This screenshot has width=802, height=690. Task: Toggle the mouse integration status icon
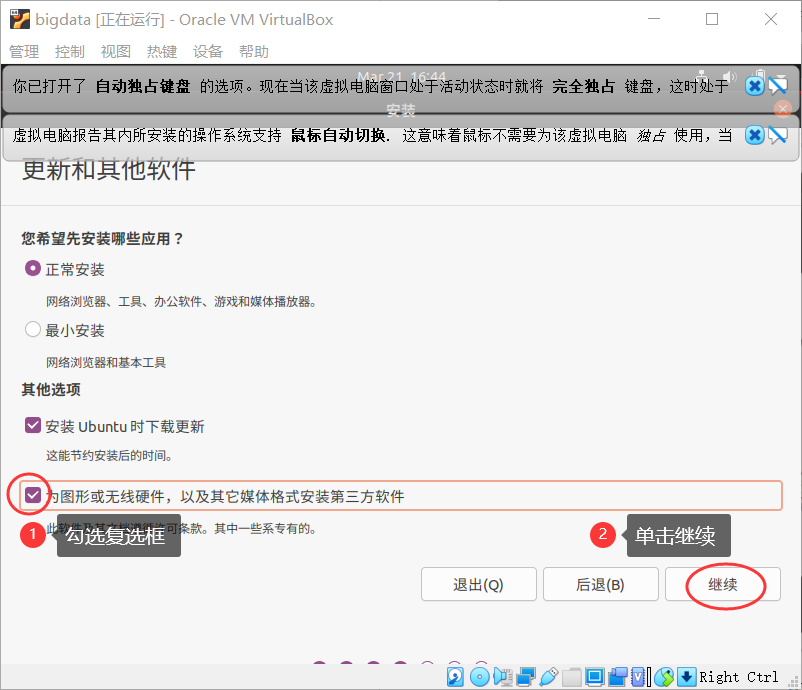pos(664,677)
